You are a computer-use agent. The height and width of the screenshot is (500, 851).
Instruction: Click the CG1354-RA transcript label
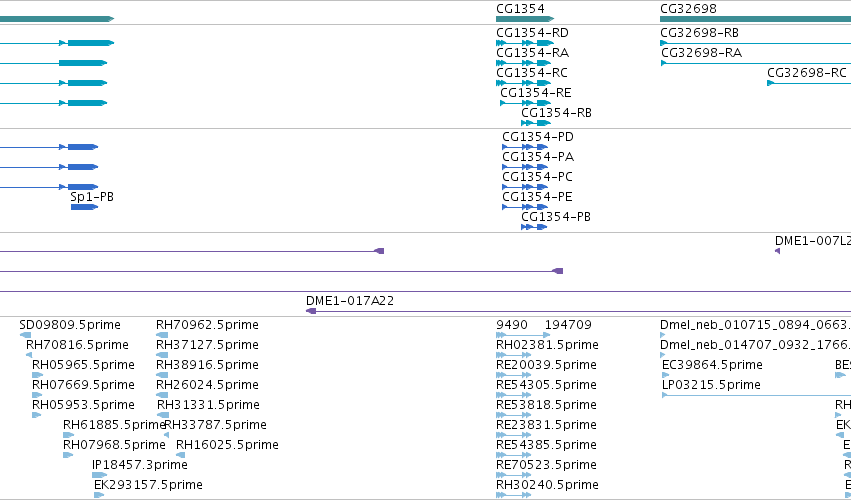[x=532, y=53]
